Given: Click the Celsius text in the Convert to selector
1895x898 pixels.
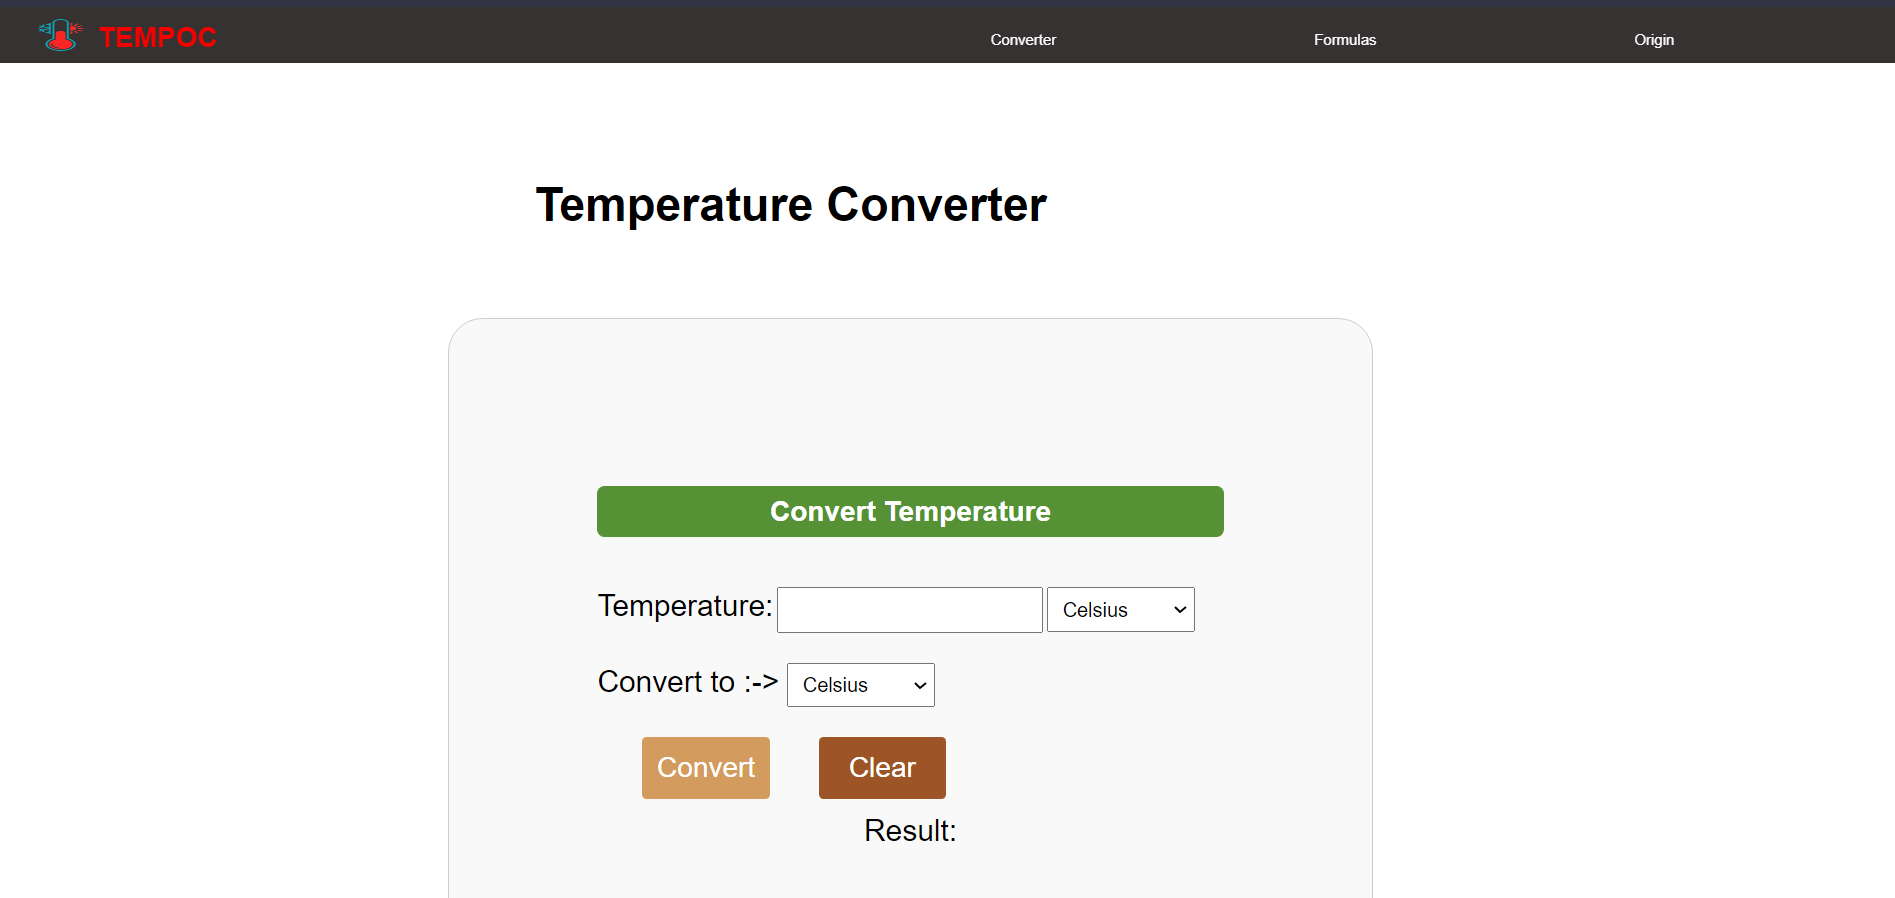Looking at the screenshot, I should (835, 685).
